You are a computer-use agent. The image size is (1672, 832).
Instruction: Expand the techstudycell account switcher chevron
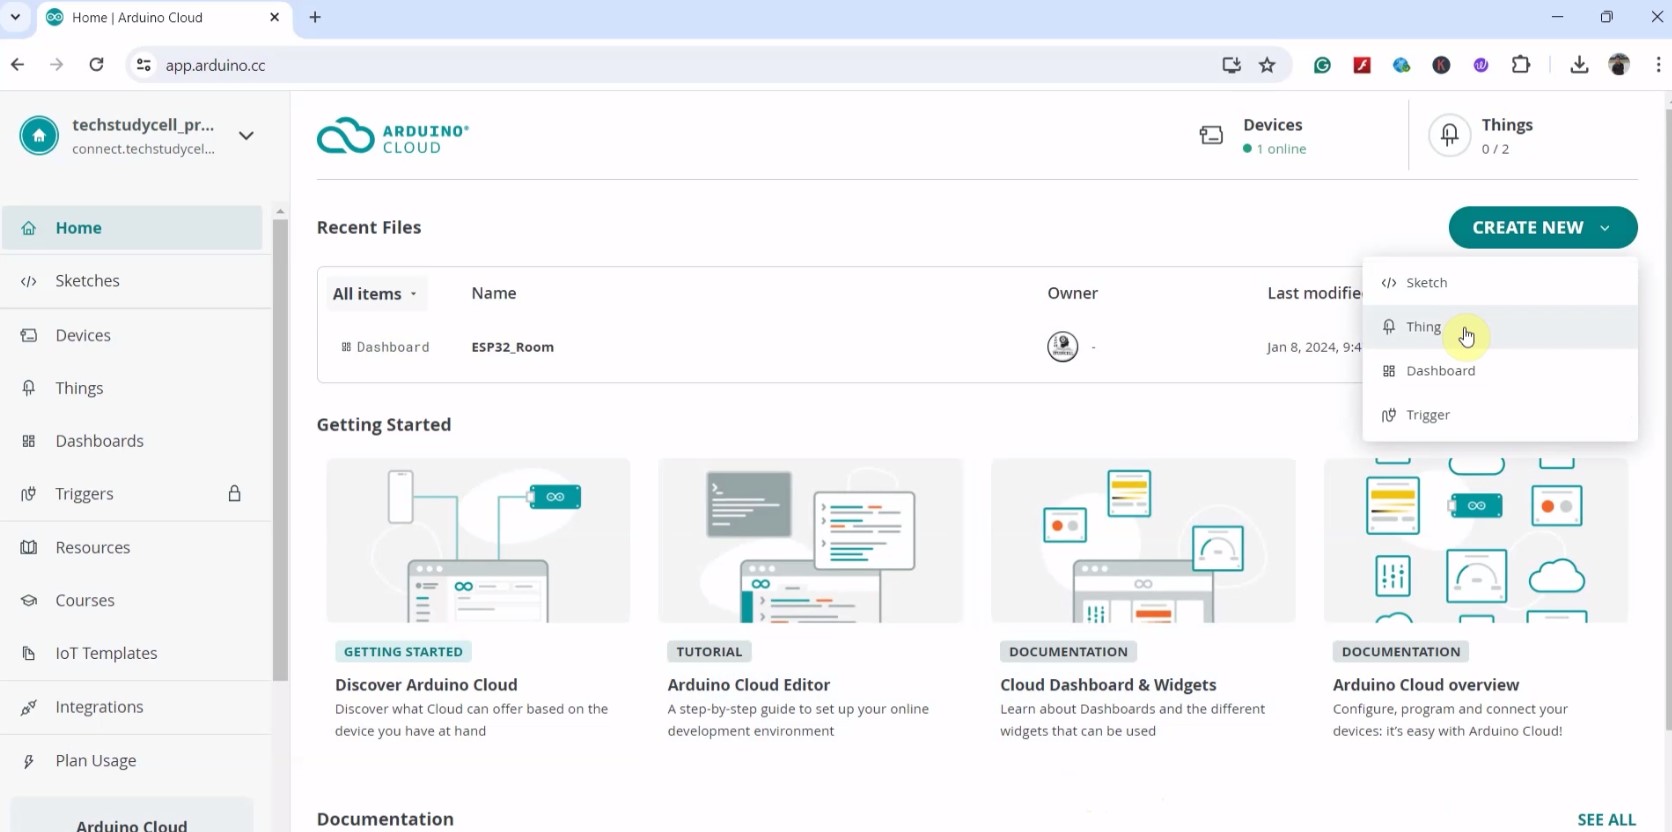[x=246, y=136]
